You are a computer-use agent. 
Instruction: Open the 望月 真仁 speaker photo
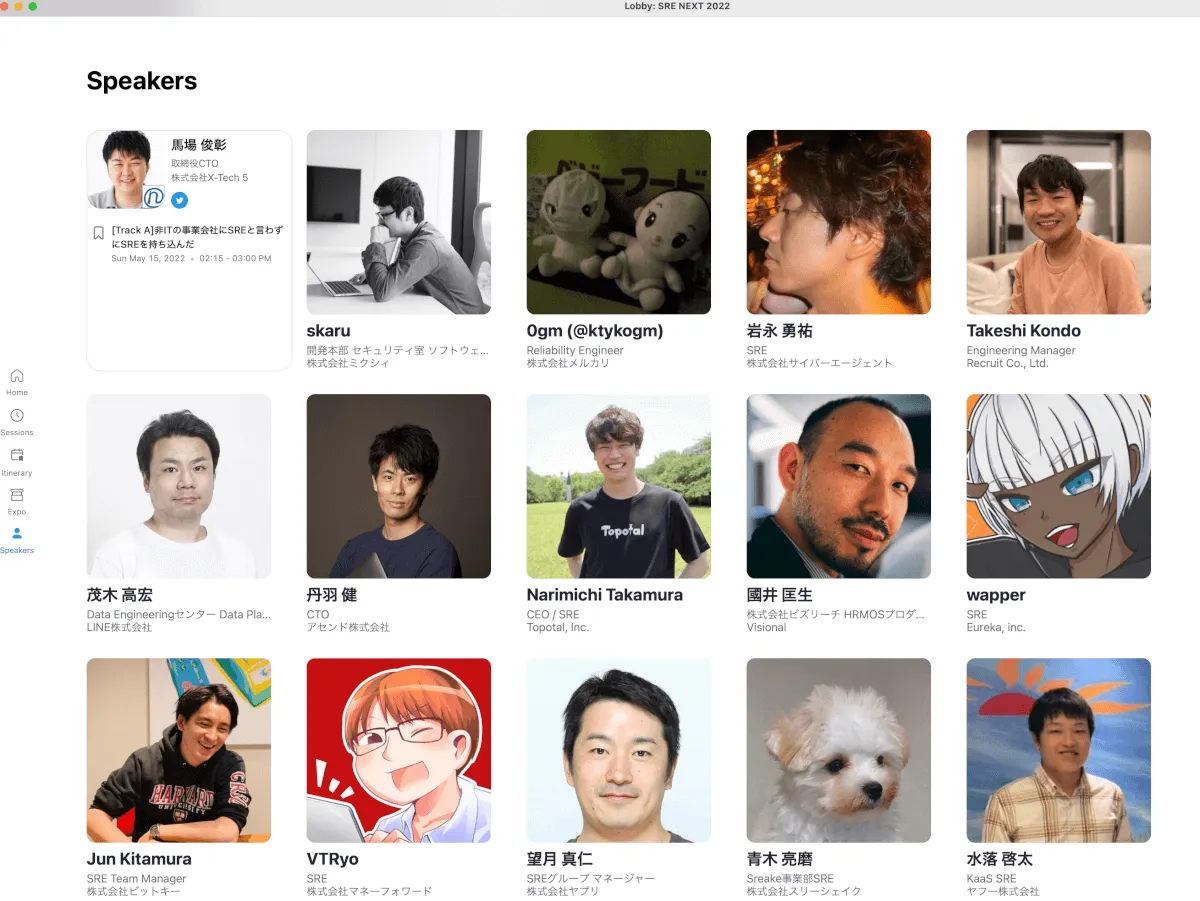coord(619,750)
